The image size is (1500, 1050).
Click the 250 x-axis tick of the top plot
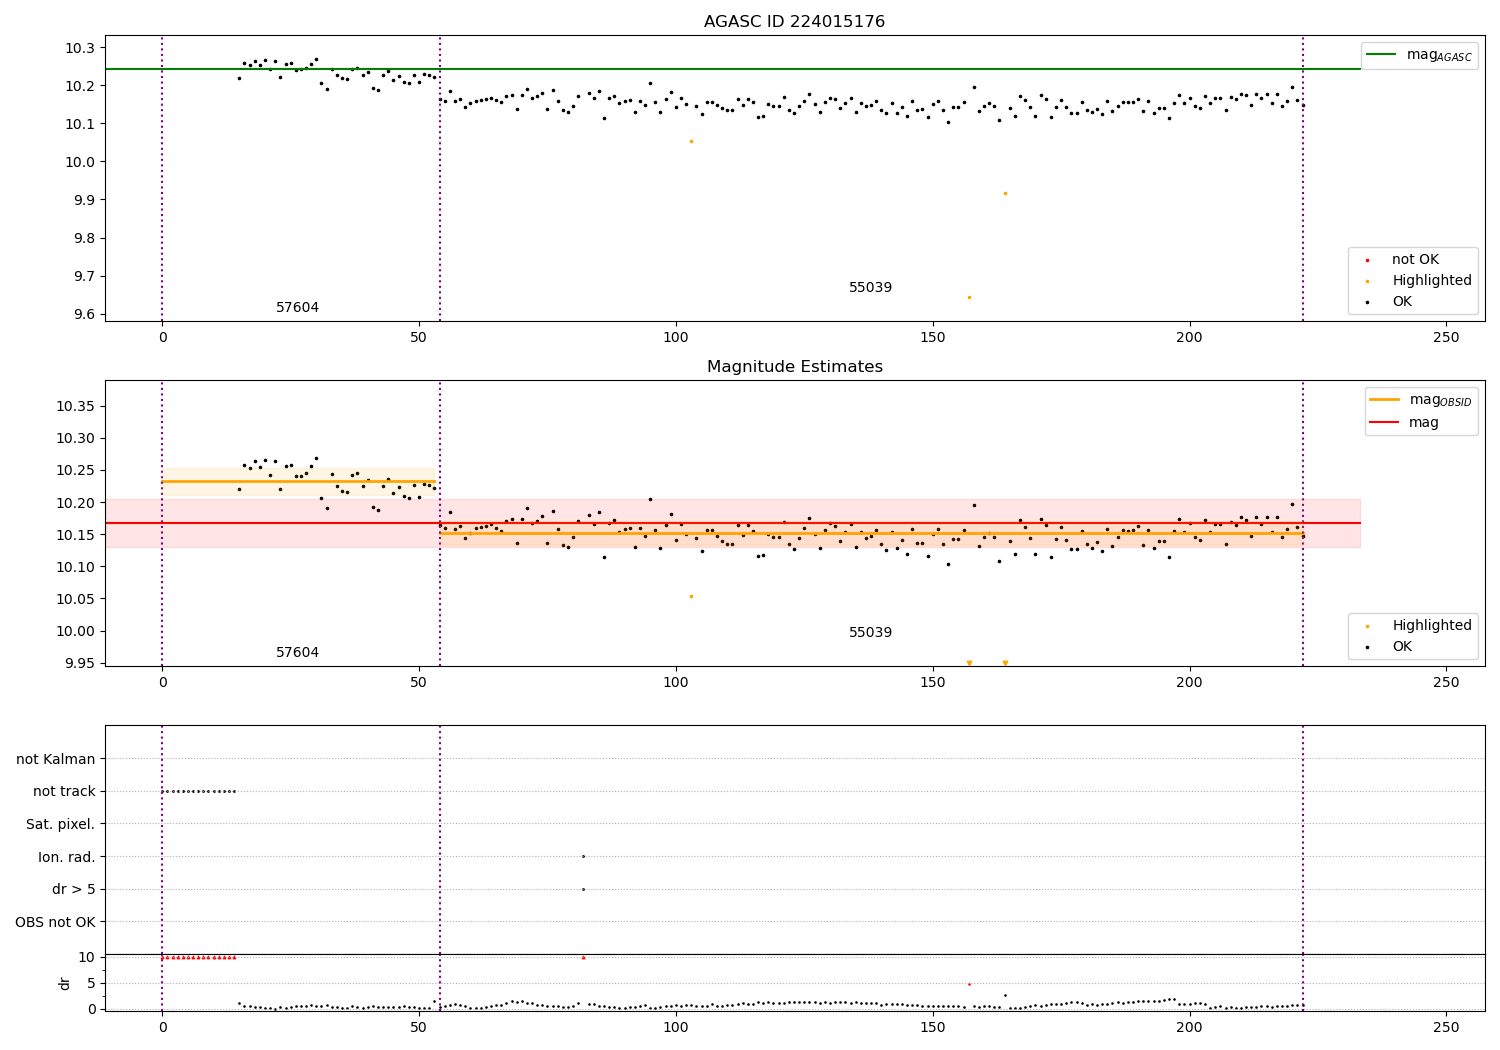click(1446, 338)
